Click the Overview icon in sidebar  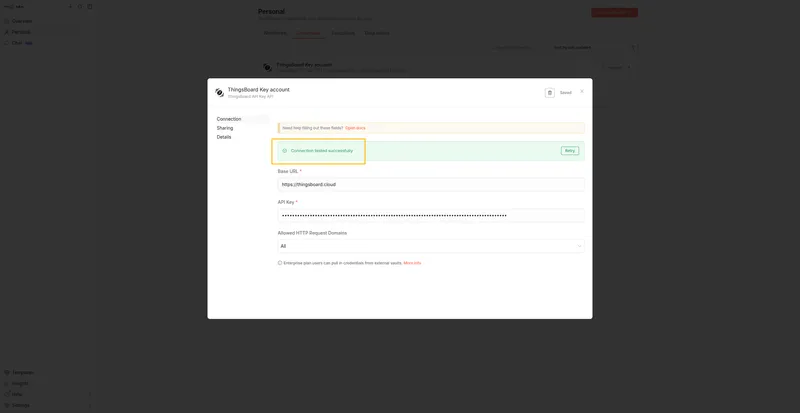(7, 21)
